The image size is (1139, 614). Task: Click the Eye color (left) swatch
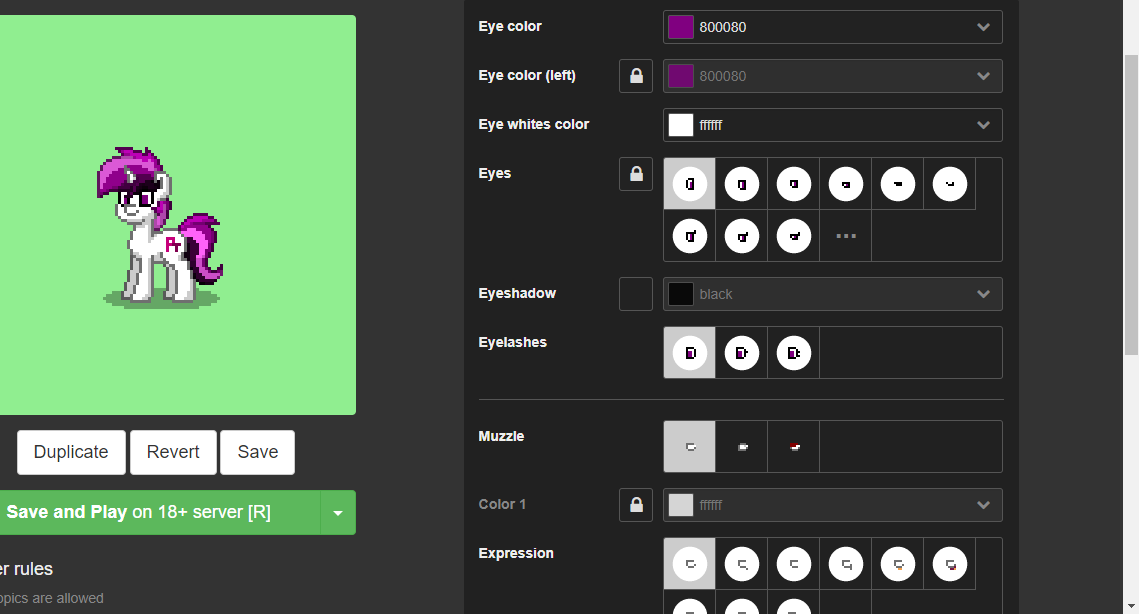[x=681, y=76]
